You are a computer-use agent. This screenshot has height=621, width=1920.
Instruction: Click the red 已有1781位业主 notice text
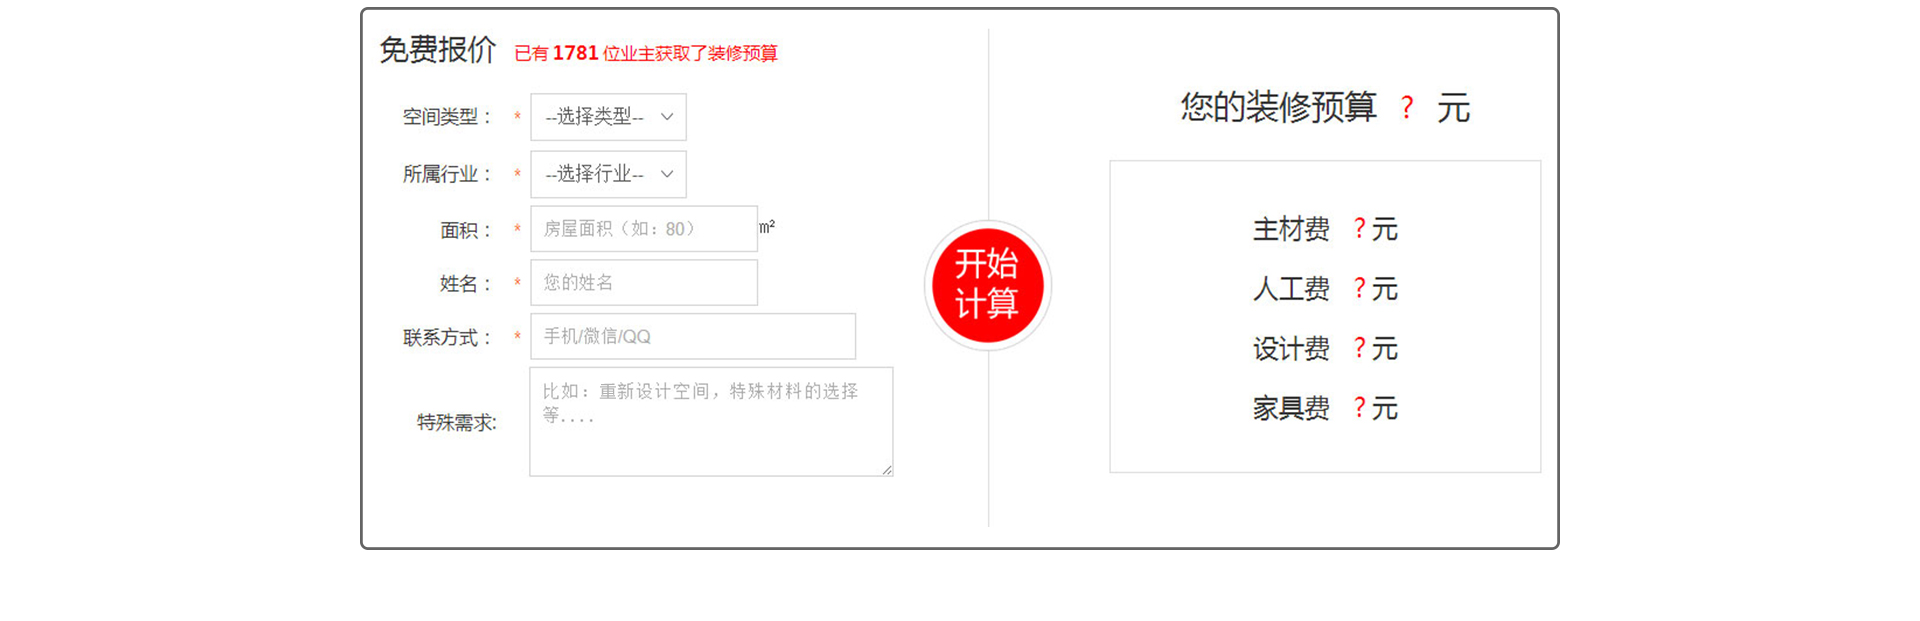point(646,53)
